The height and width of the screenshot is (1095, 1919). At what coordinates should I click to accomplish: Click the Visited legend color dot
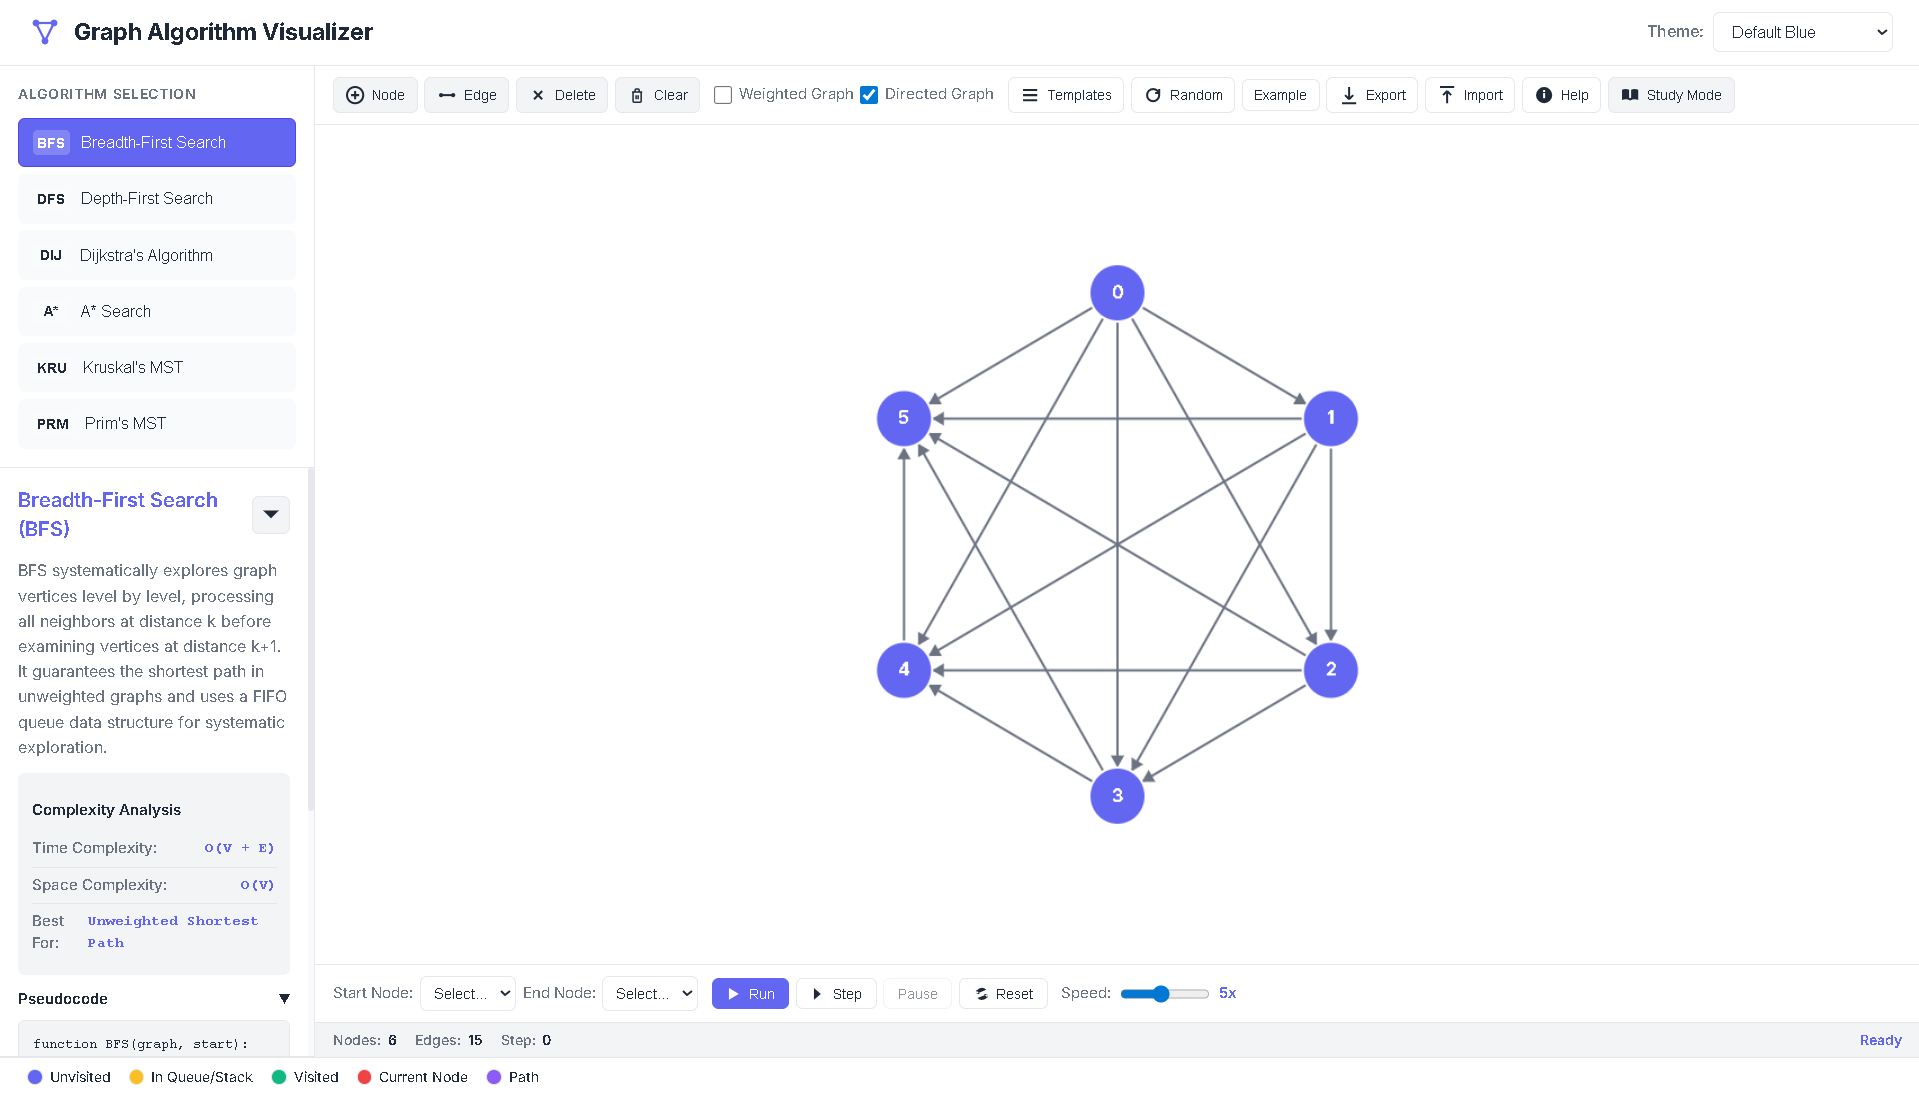point(279,1077)
